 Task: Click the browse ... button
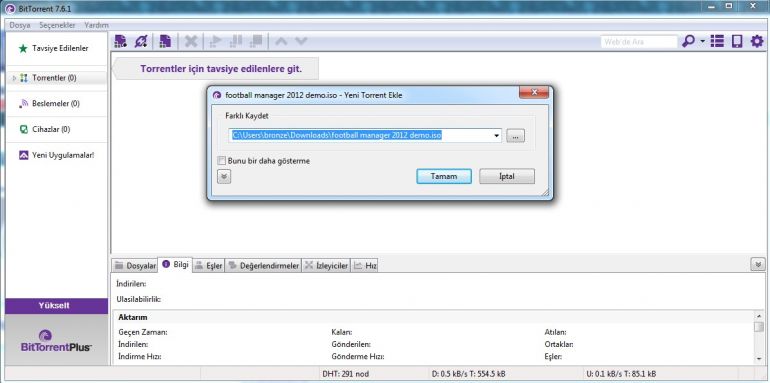515,136
